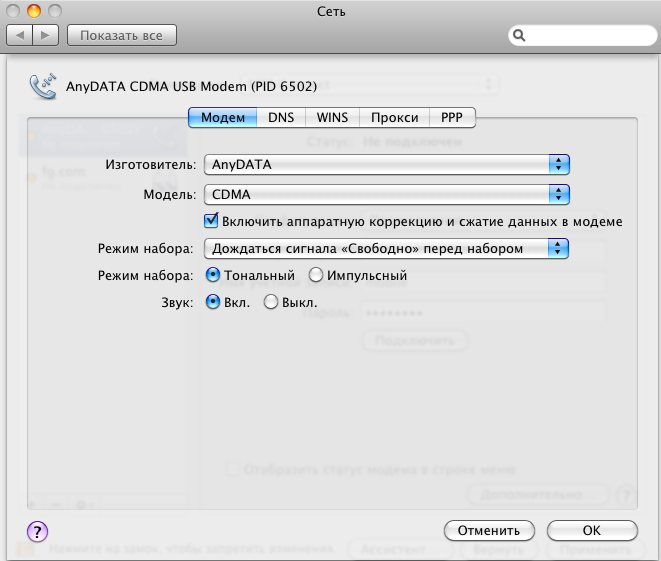661x561 pixels.
Task: Open the Дождаться сигнала «Свободно» dropdown
Action: coord(386,249)
